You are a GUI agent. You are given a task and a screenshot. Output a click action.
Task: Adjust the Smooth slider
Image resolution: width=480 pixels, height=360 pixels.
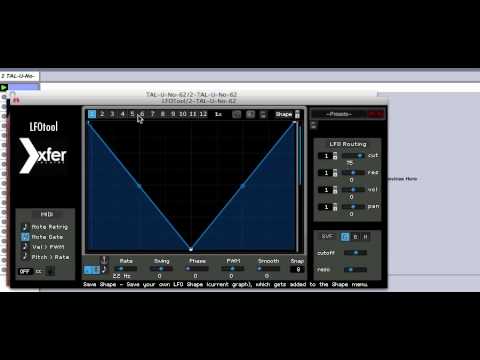[268, 269]
